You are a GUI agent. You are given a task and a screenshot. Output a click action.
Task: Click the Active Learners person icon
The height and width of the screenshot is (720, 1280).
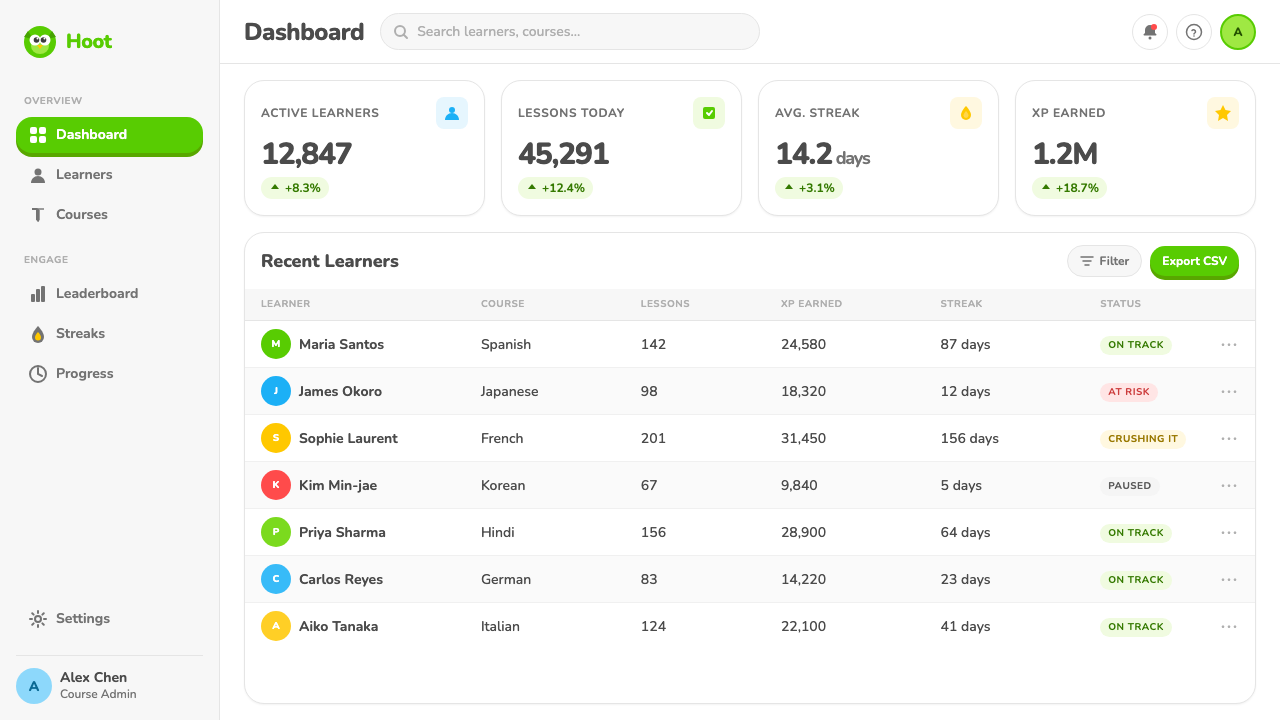pyautogui.click(x=452, y=113)
